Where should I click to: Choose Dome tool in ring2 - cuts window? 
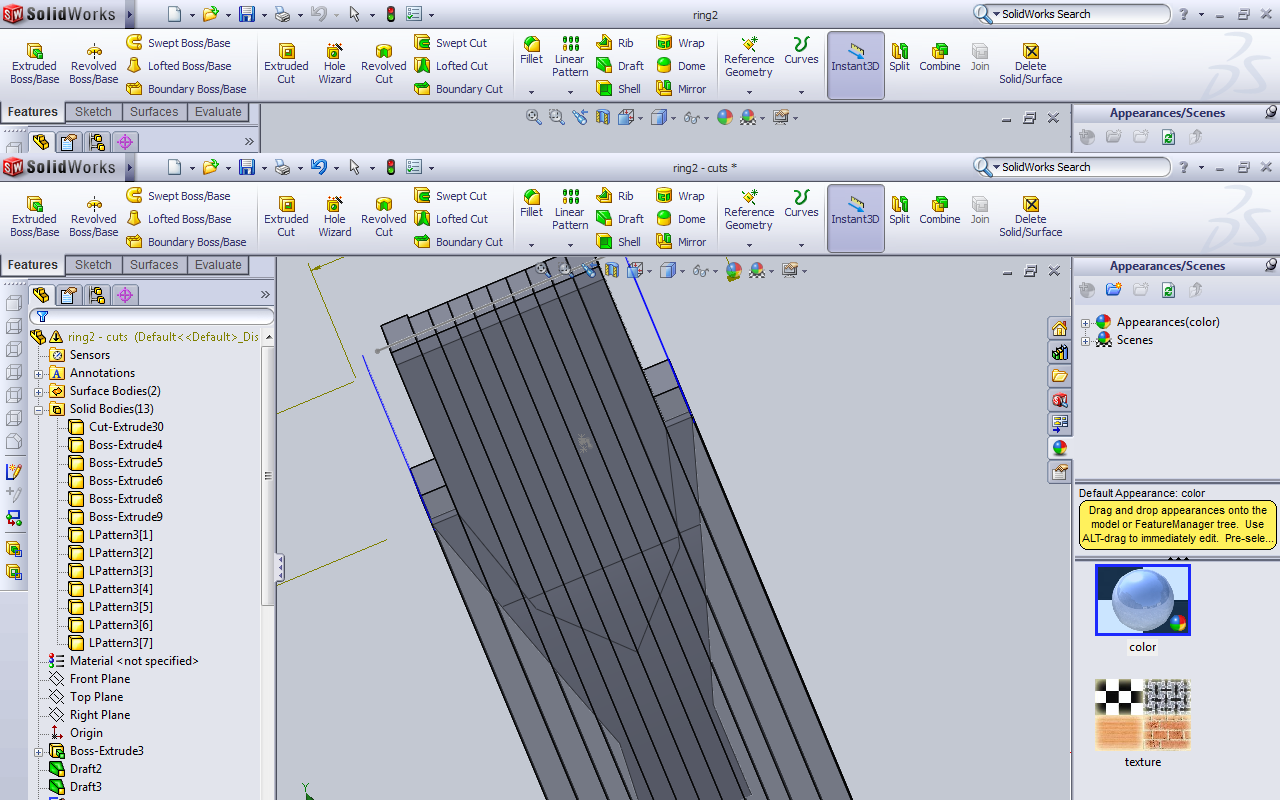tap(680, 219)
